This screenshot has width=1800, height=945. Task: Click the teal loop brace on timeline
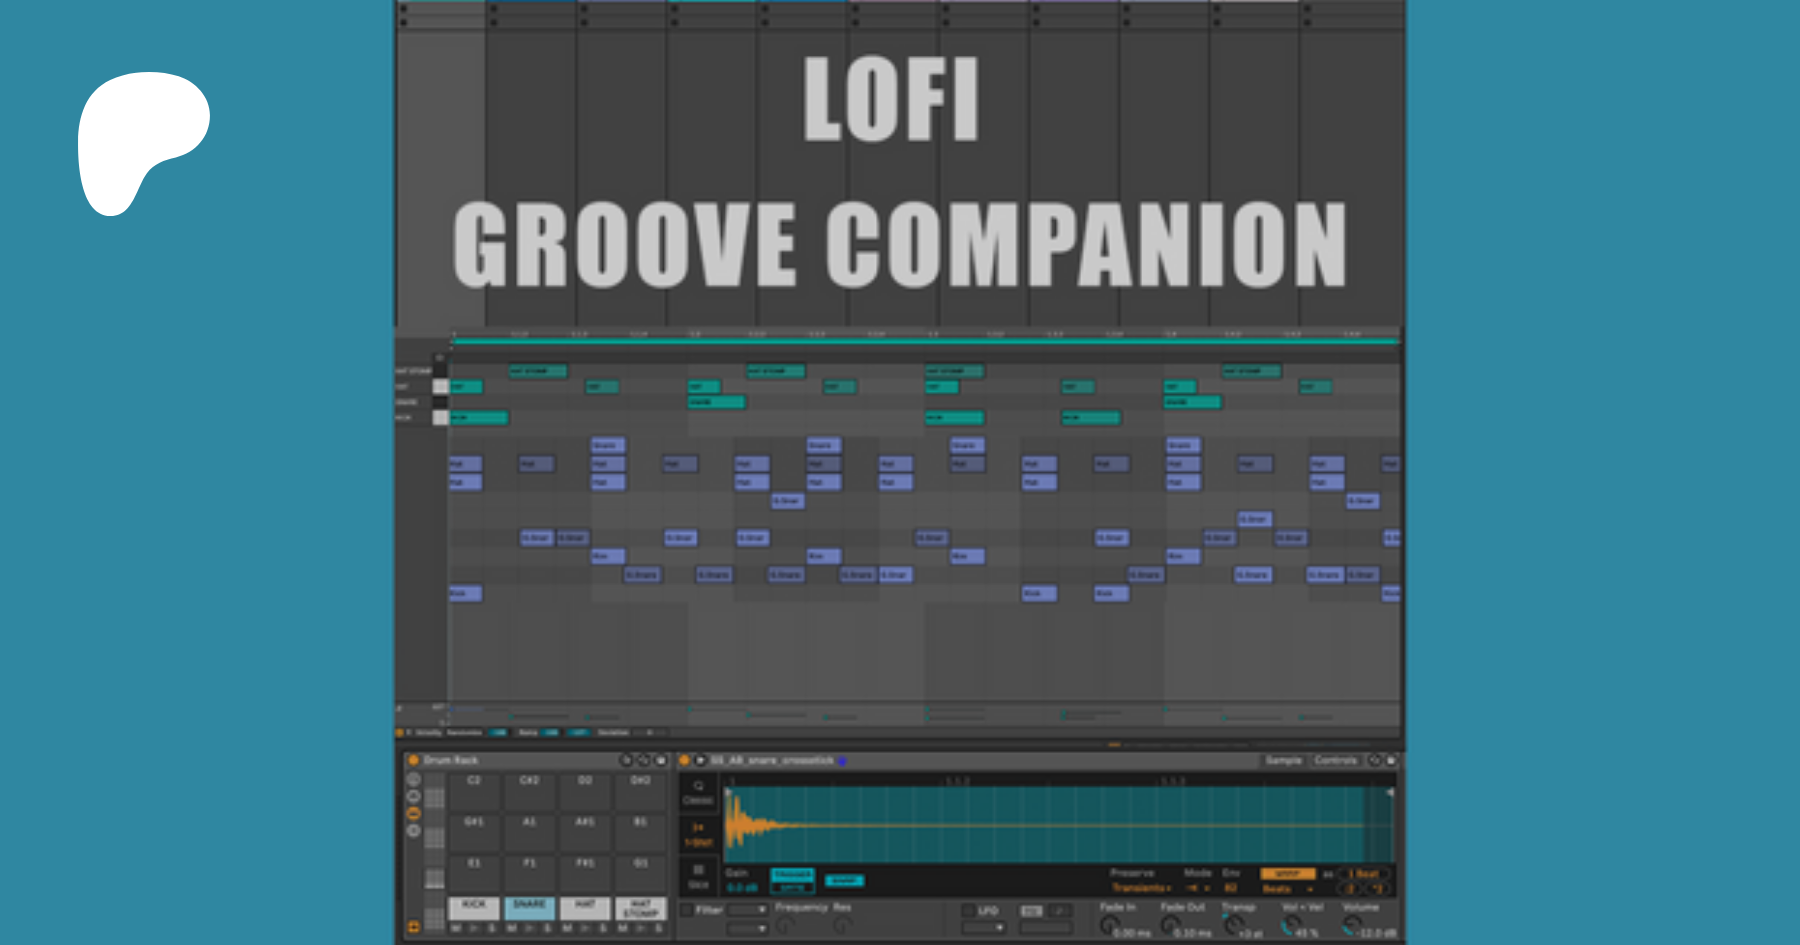click(x=924, y=342)
